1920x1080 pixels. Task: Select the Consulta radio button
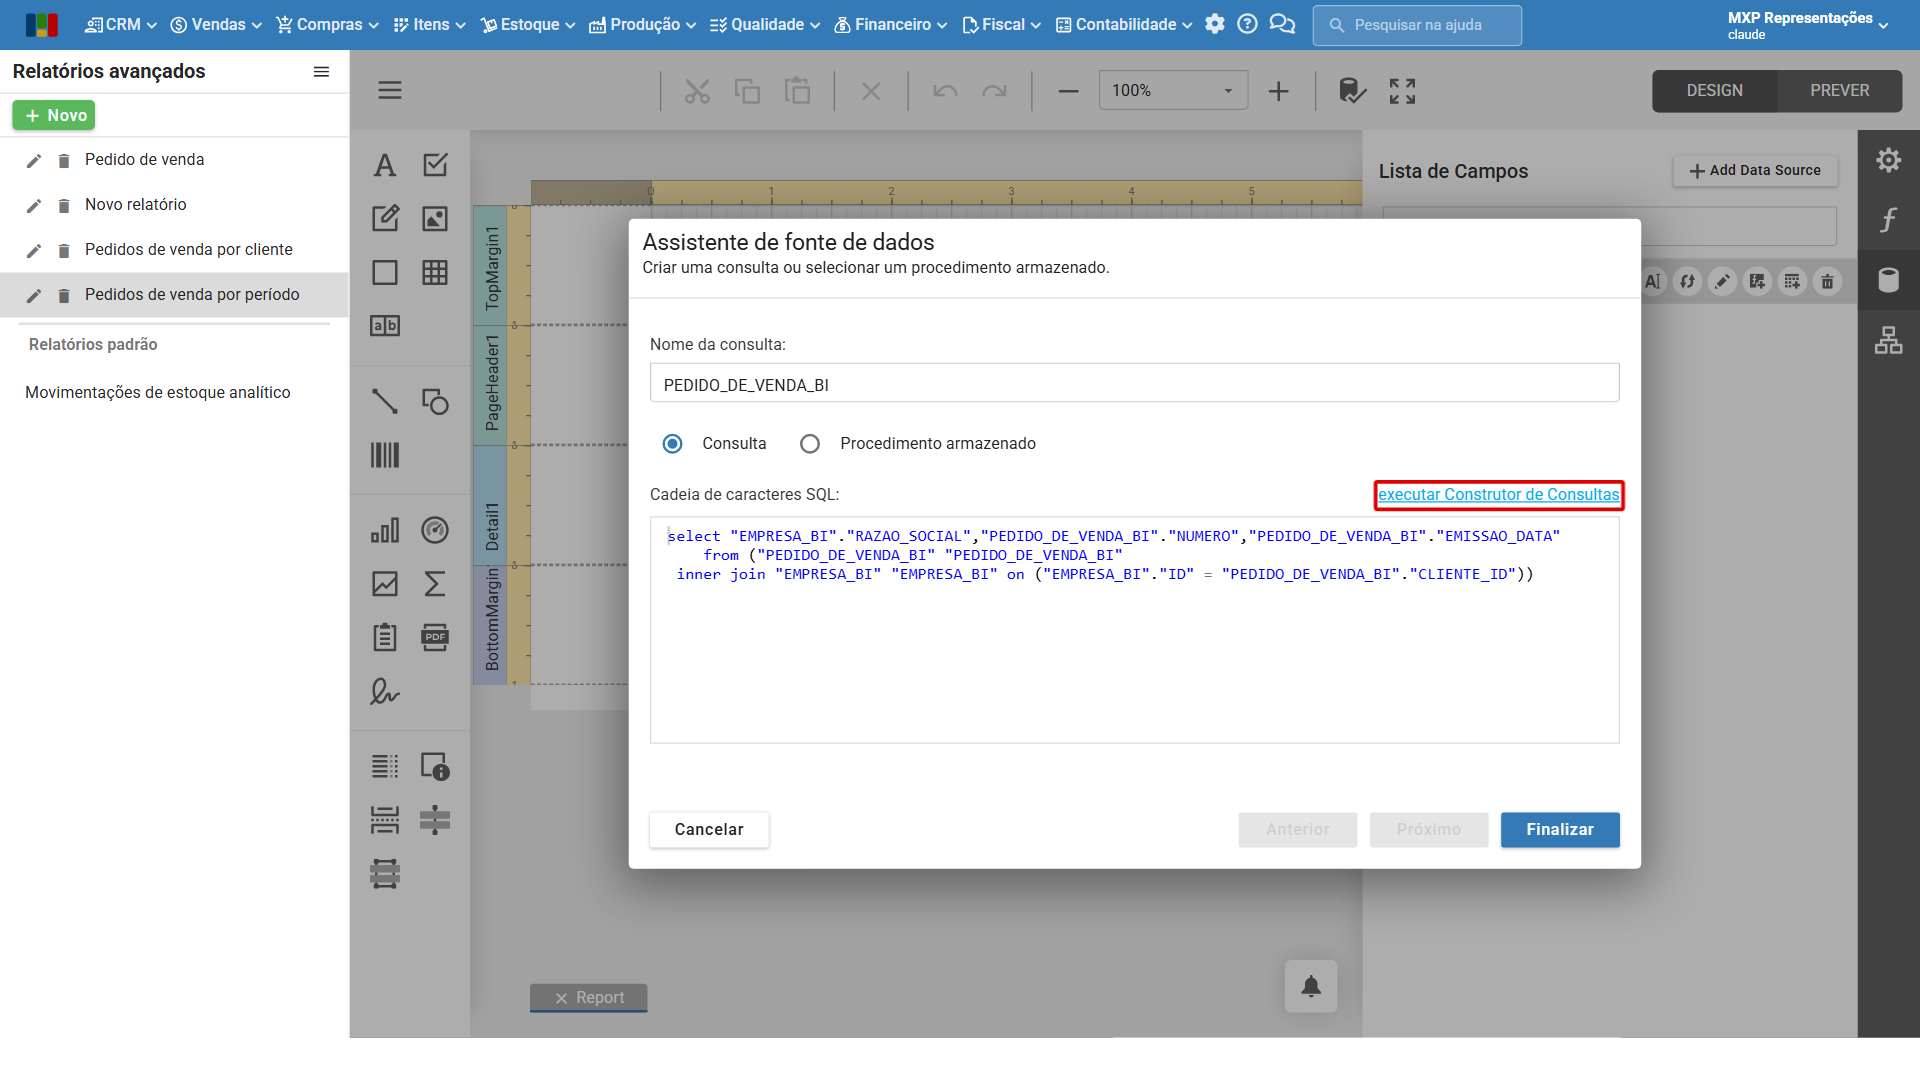click(672, 444)
